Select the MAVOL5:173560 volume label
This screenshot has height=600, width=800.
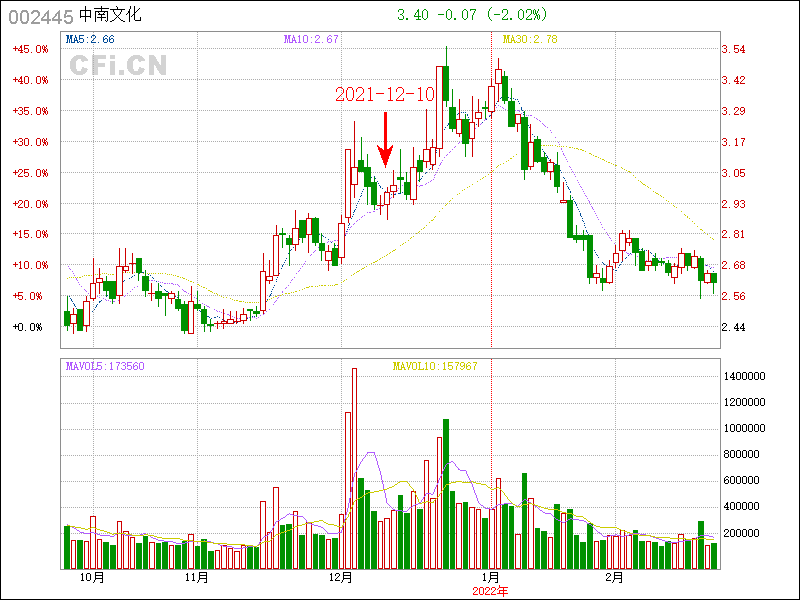105,366
